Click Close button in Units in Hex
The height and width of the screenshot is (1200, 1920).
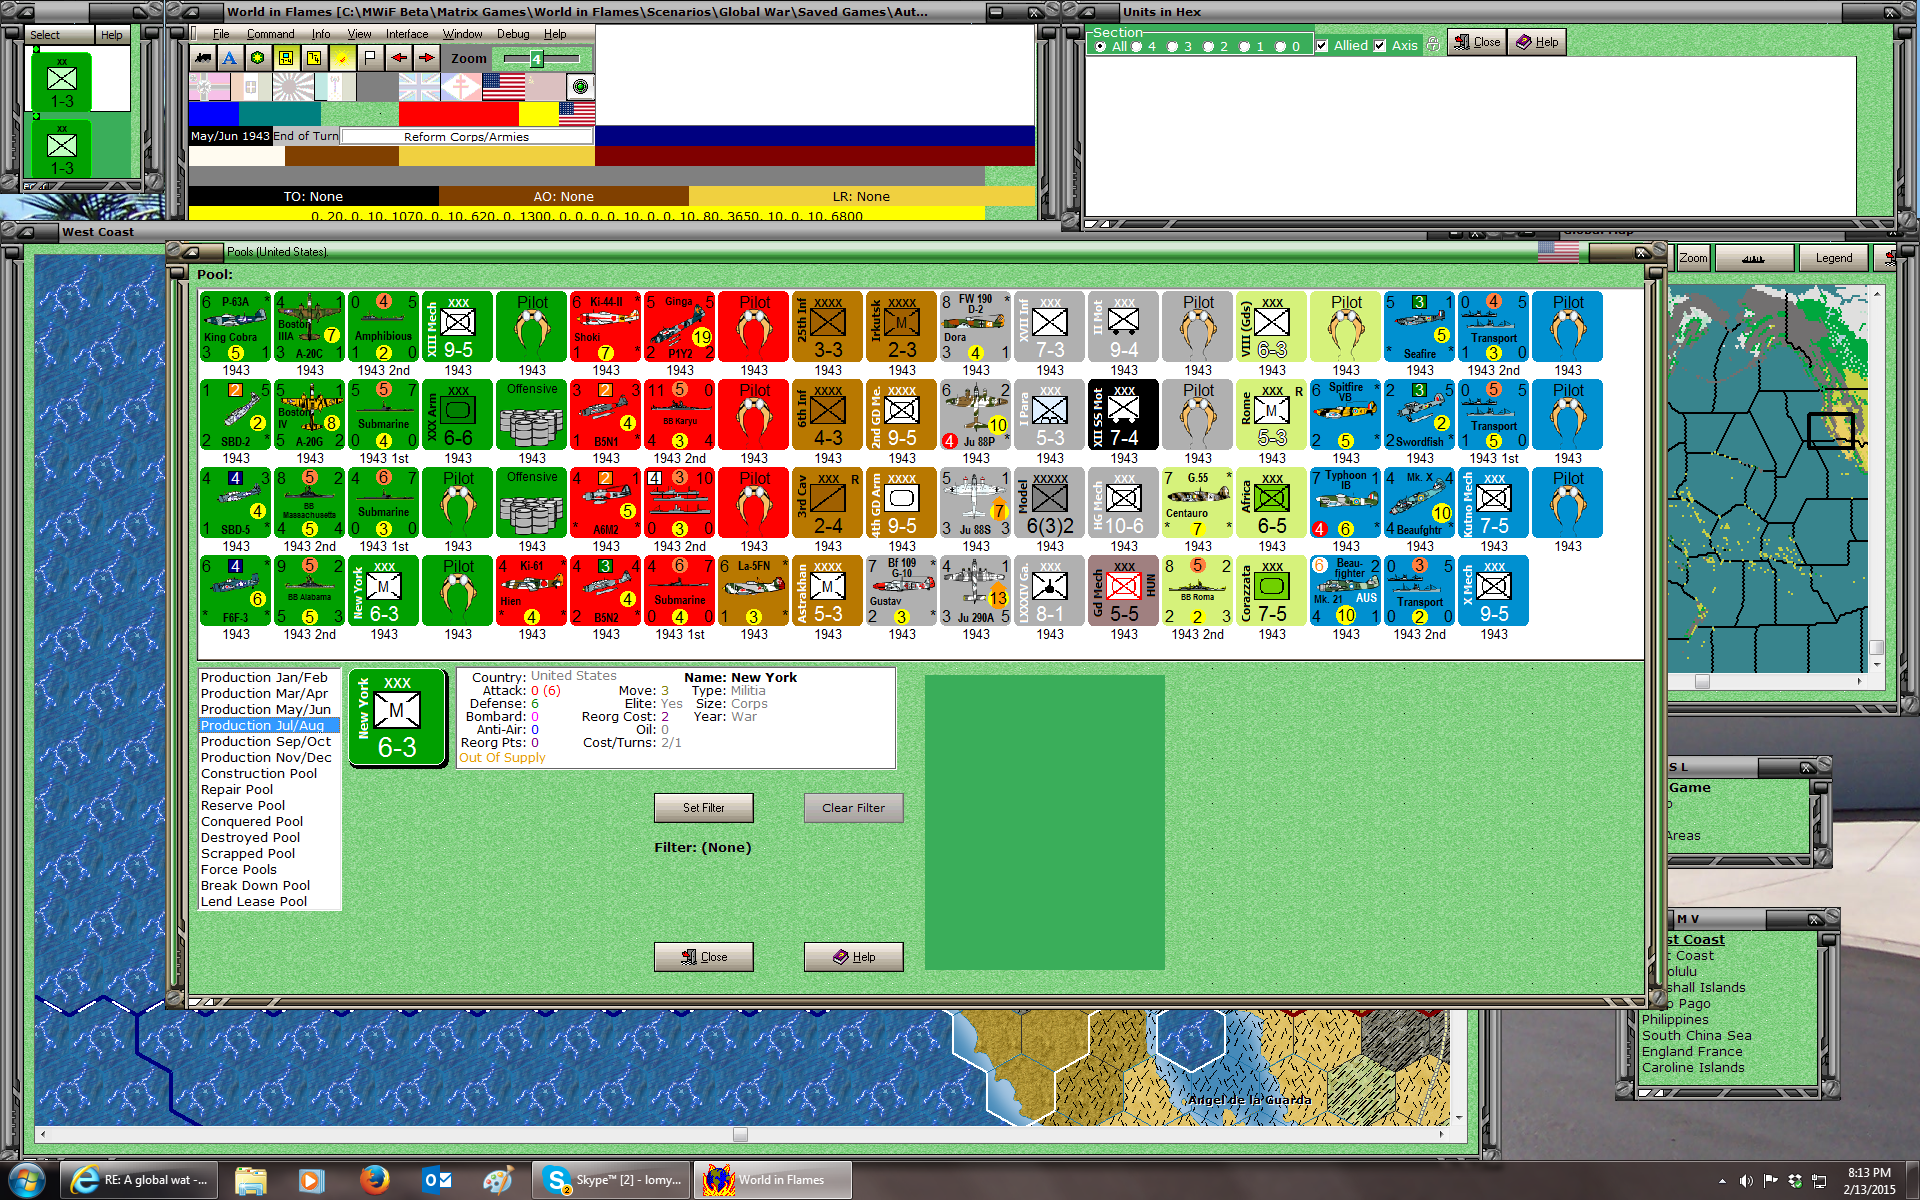[x=1477, y=42]
